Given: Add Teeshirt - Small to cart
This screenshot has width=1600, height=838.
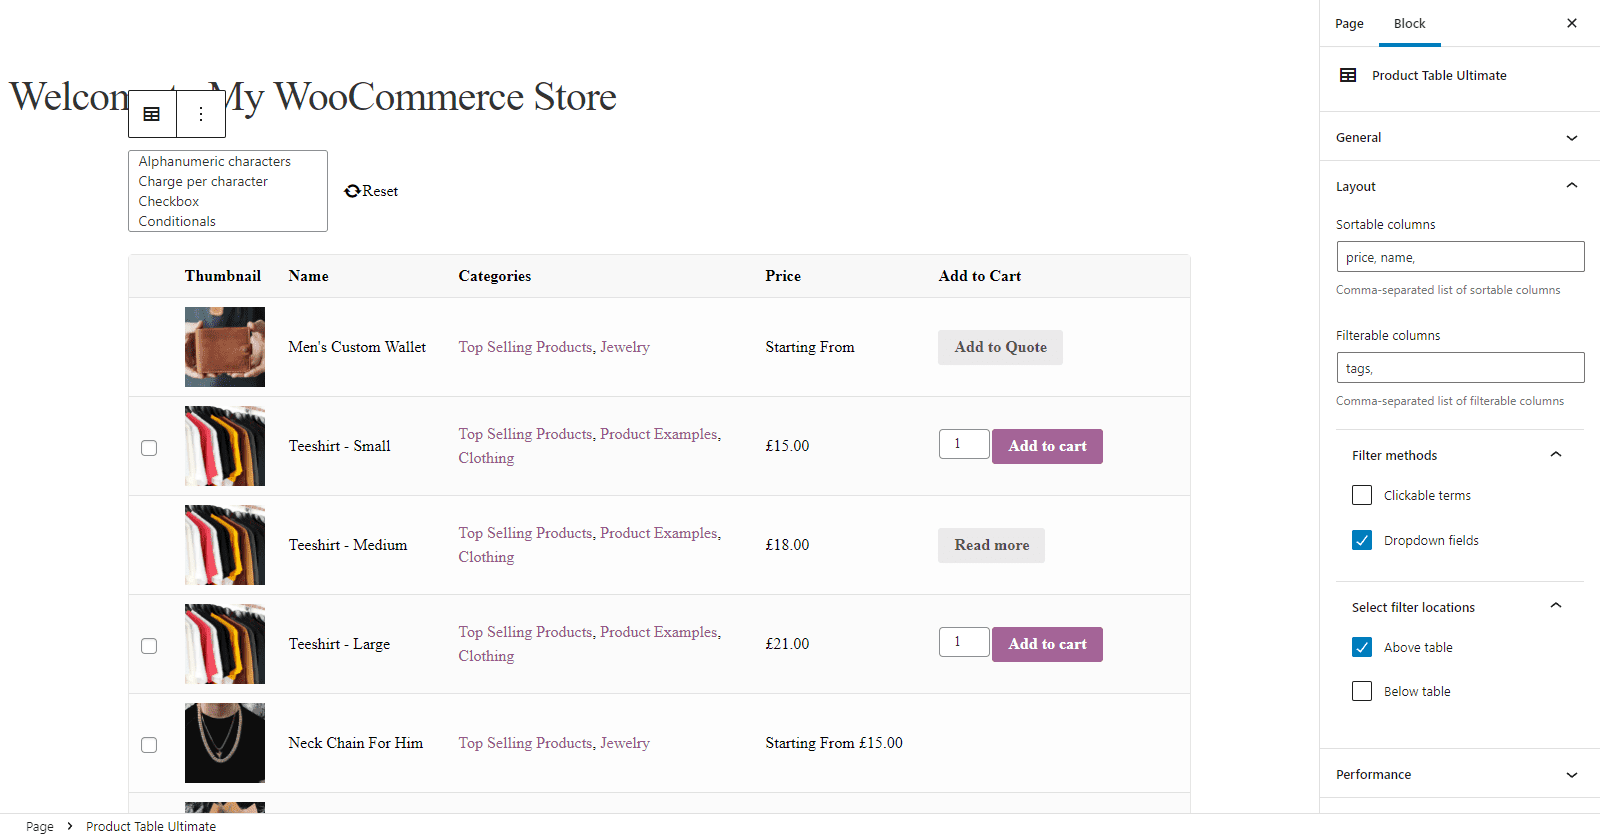Looking at the screenshot, I should [1047, 446].
